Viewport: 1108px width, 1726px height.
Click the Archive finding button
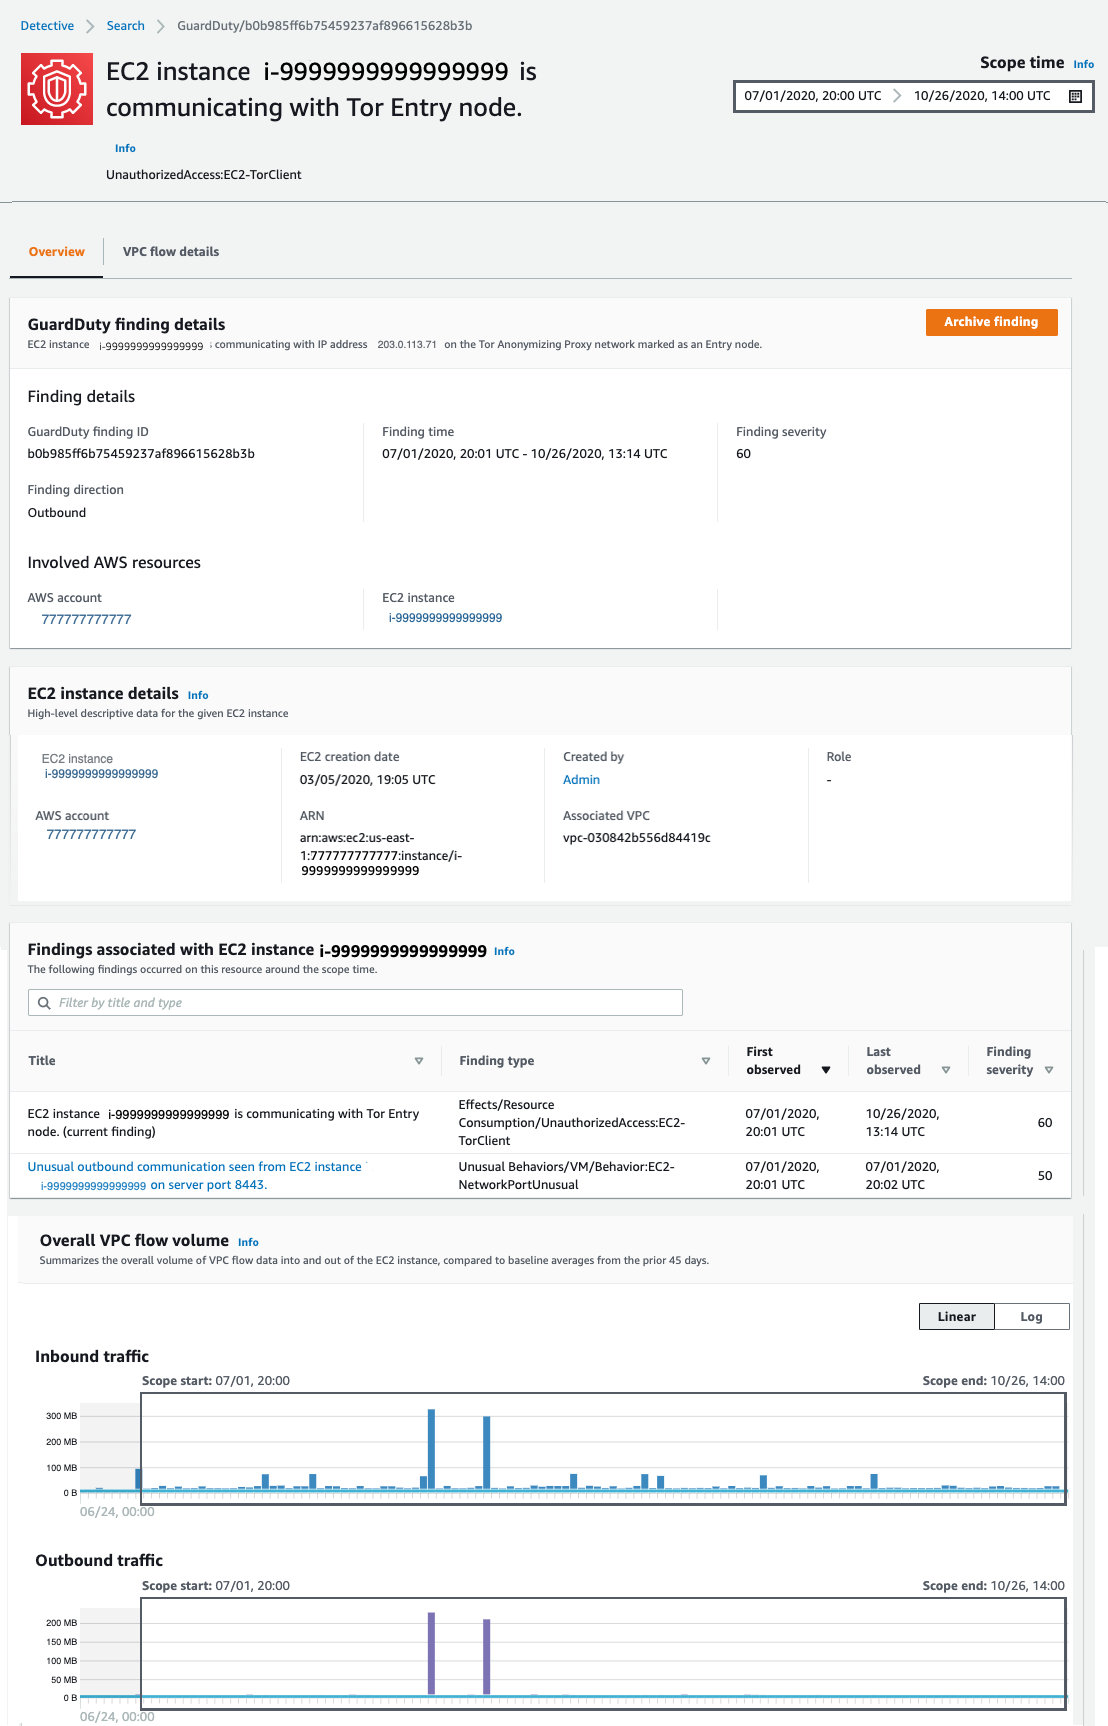click(992, 322)
